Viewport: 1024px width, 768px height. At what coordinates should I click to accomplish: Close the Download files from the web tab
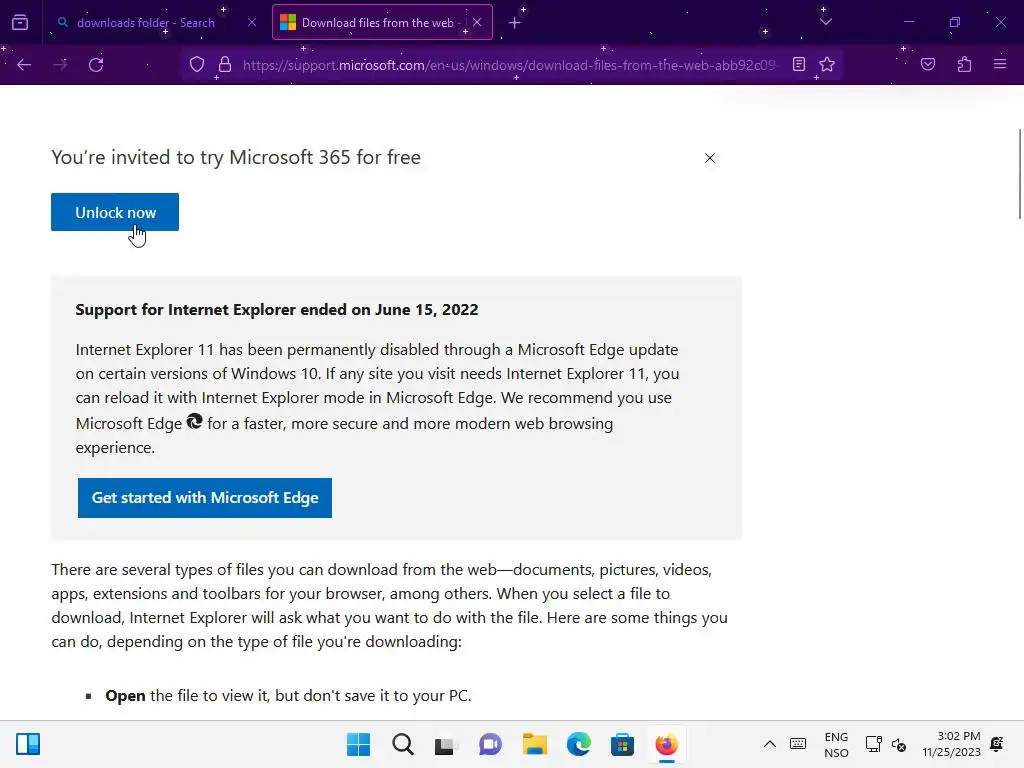point(477,22)
